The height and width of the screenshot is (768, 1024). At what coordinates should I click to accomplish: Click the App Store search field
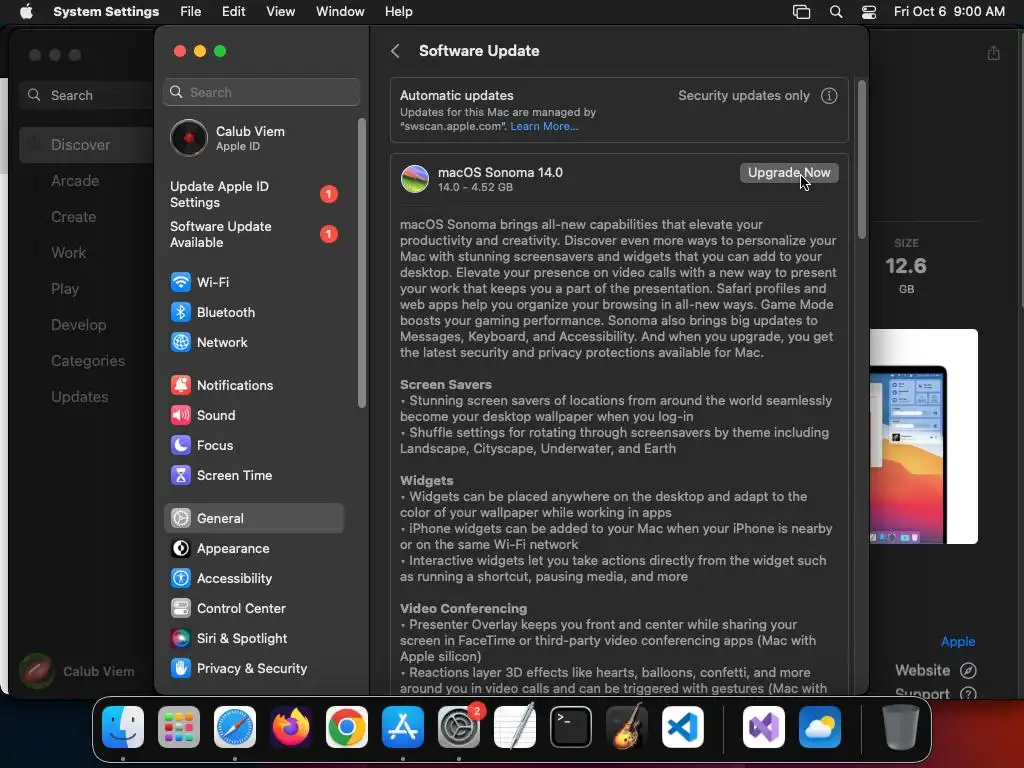(x=88, y=95)
